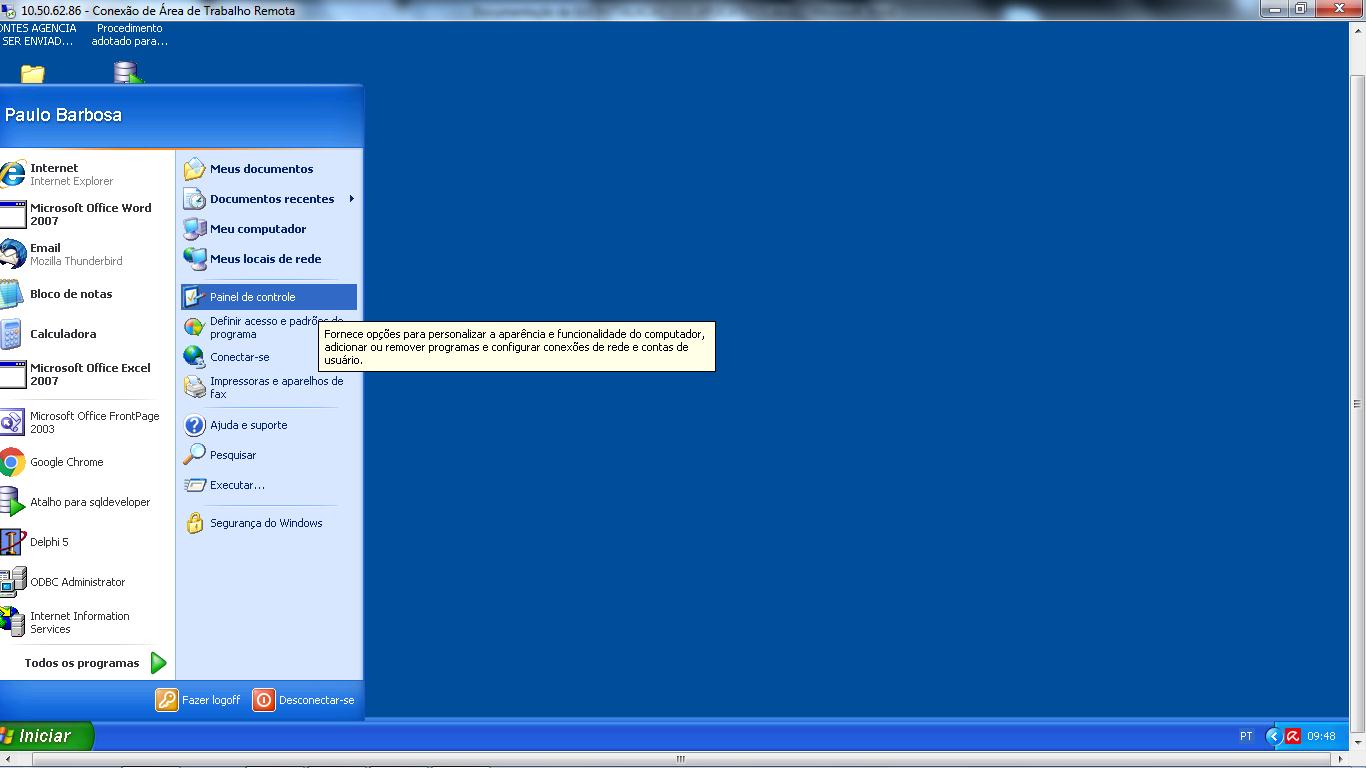The image size is (1366, 768).
Task: Open ODBC Administrator
Action: coord(87,582)
